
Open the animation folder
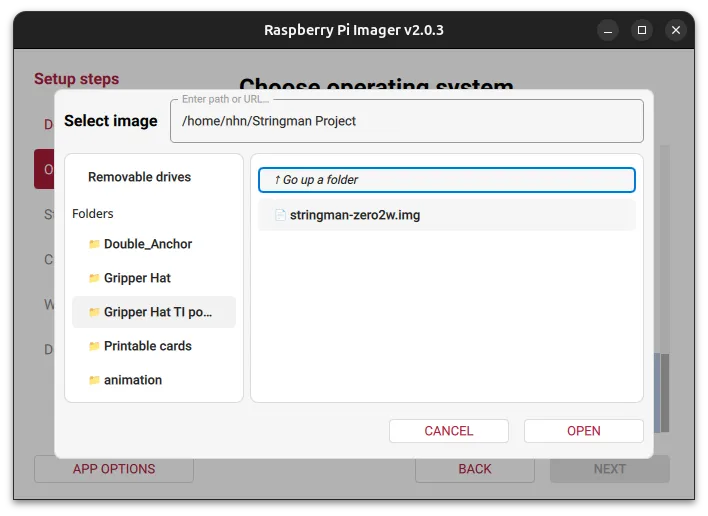coord(154,380)
